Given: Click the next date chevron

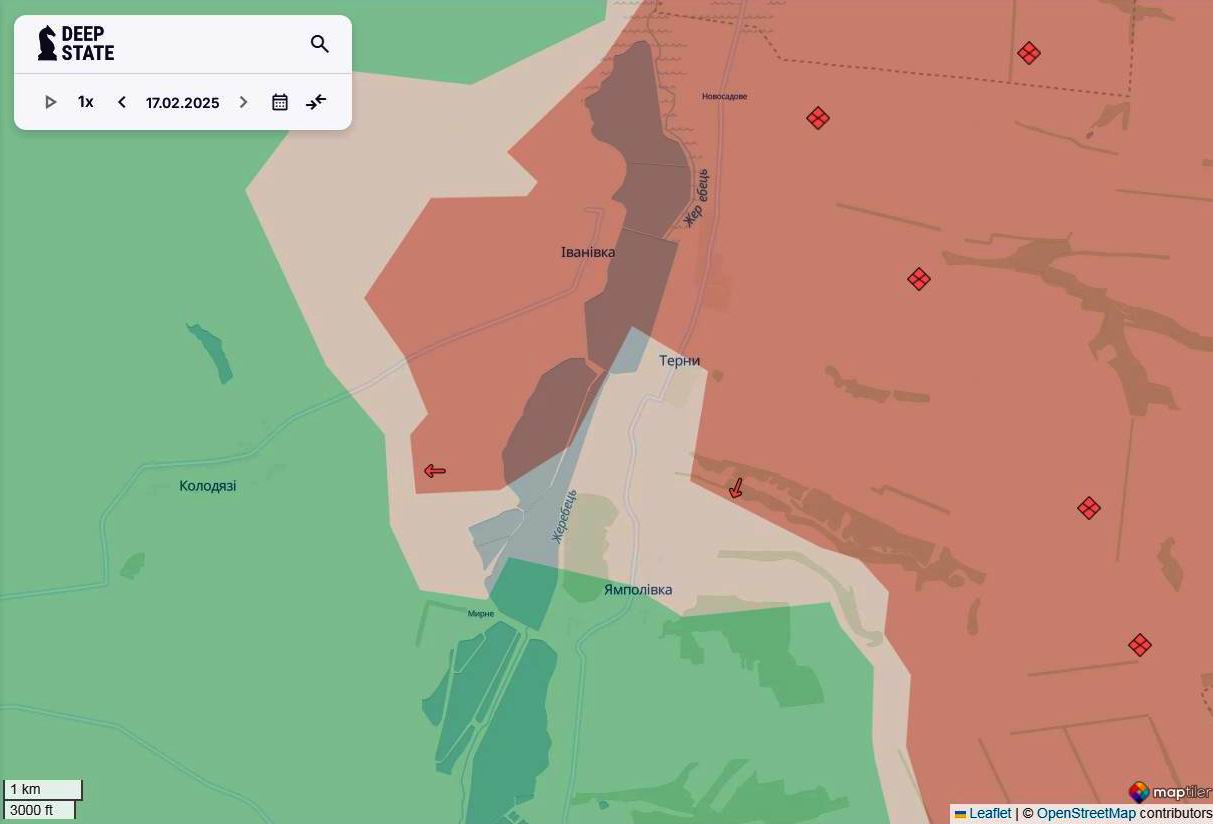Looking at the screenshot, I should click(x=243, y=101).
